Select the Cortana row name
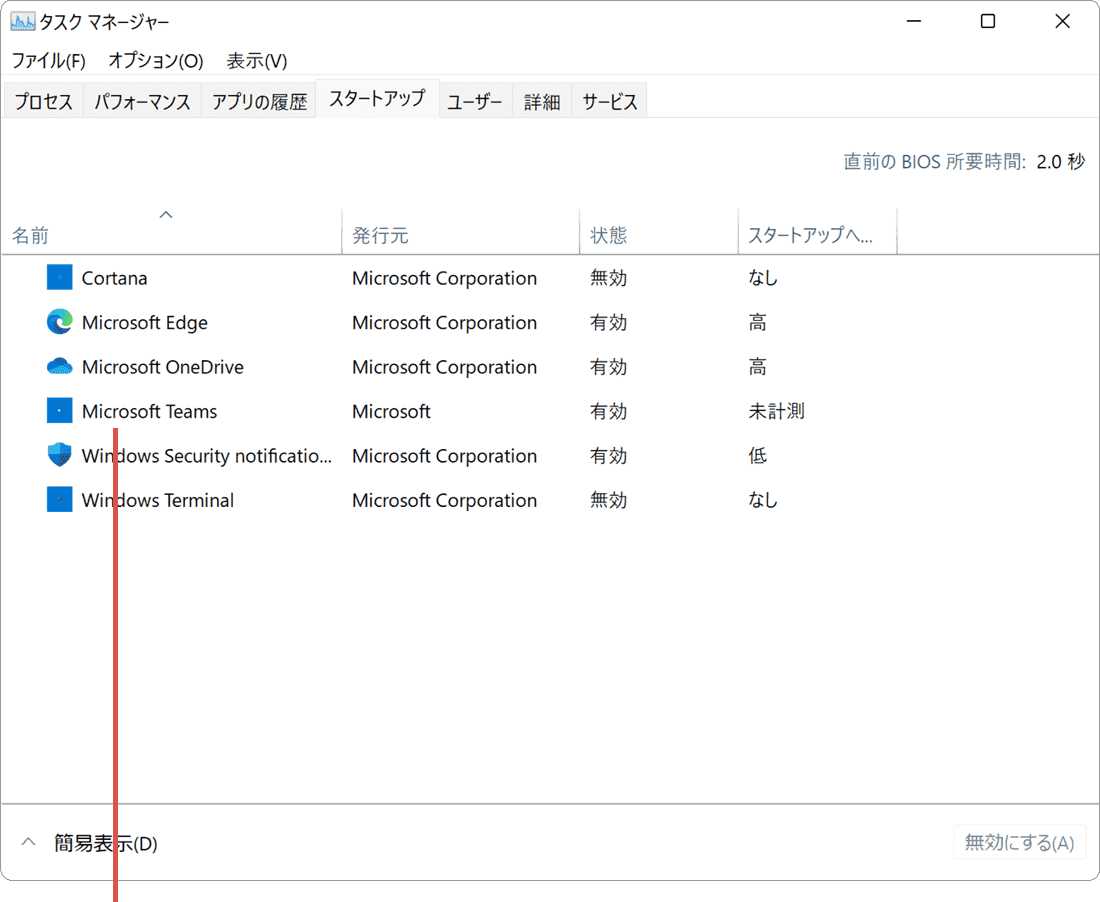This screenshot has width=1100, height=902. pos(114,278)
